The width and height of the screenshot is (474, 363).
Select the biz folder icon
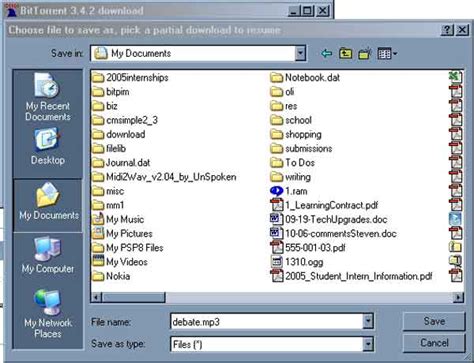coord(98,106)
